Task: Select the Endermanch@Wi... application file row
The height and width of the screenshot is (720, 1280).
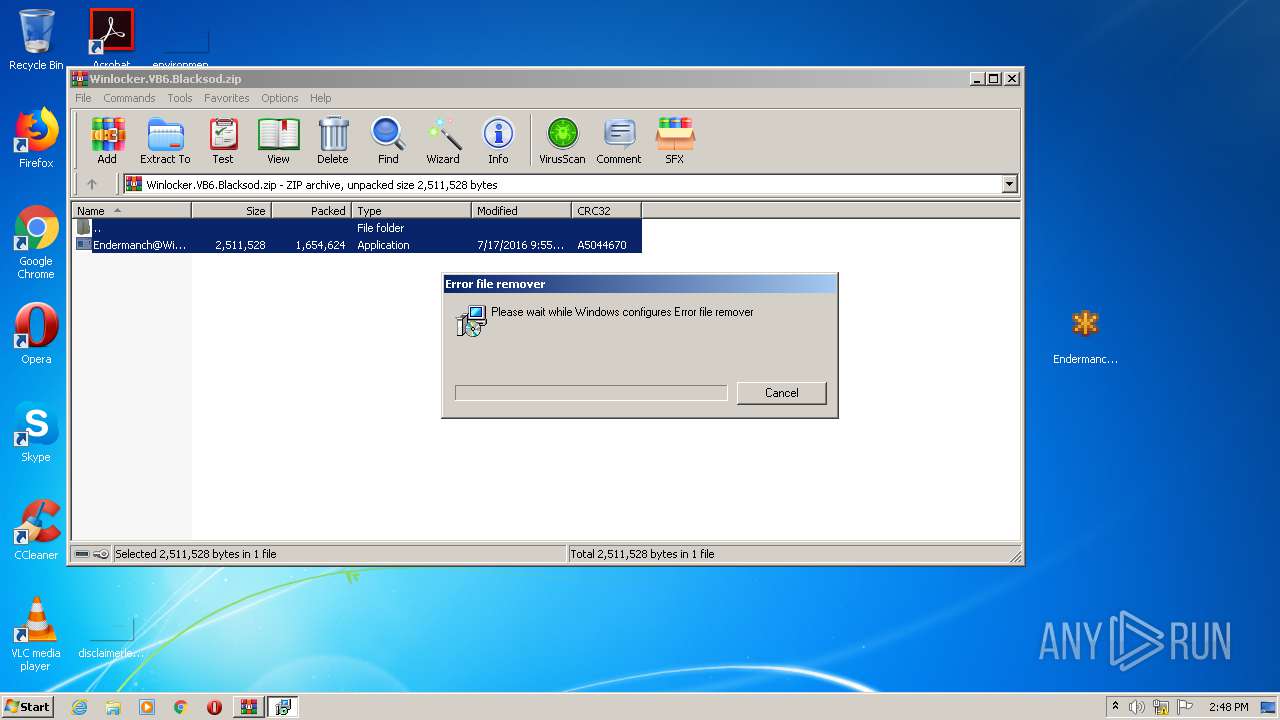Action: click(357, 245)
